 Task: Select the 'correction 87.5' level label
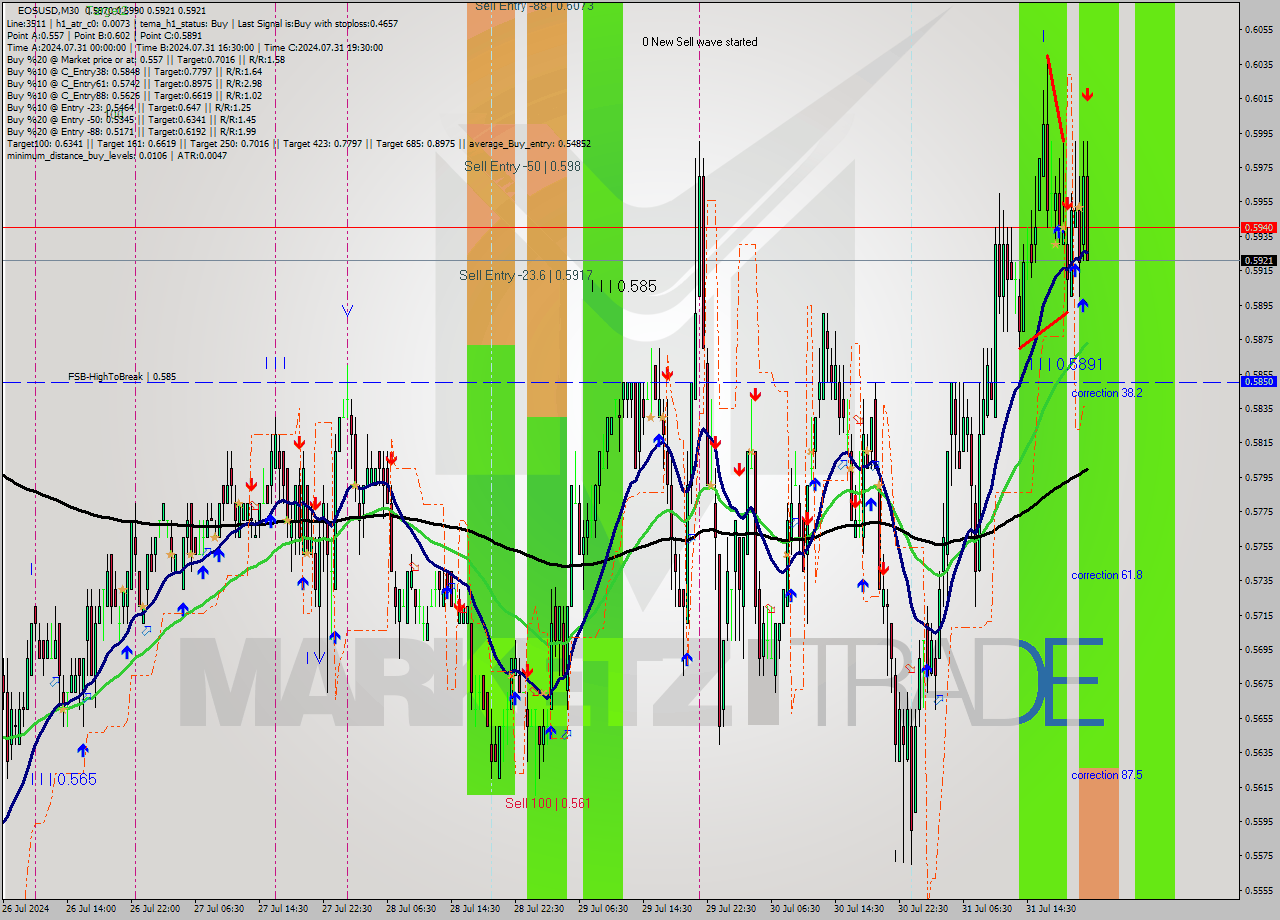pos(1106,775)
